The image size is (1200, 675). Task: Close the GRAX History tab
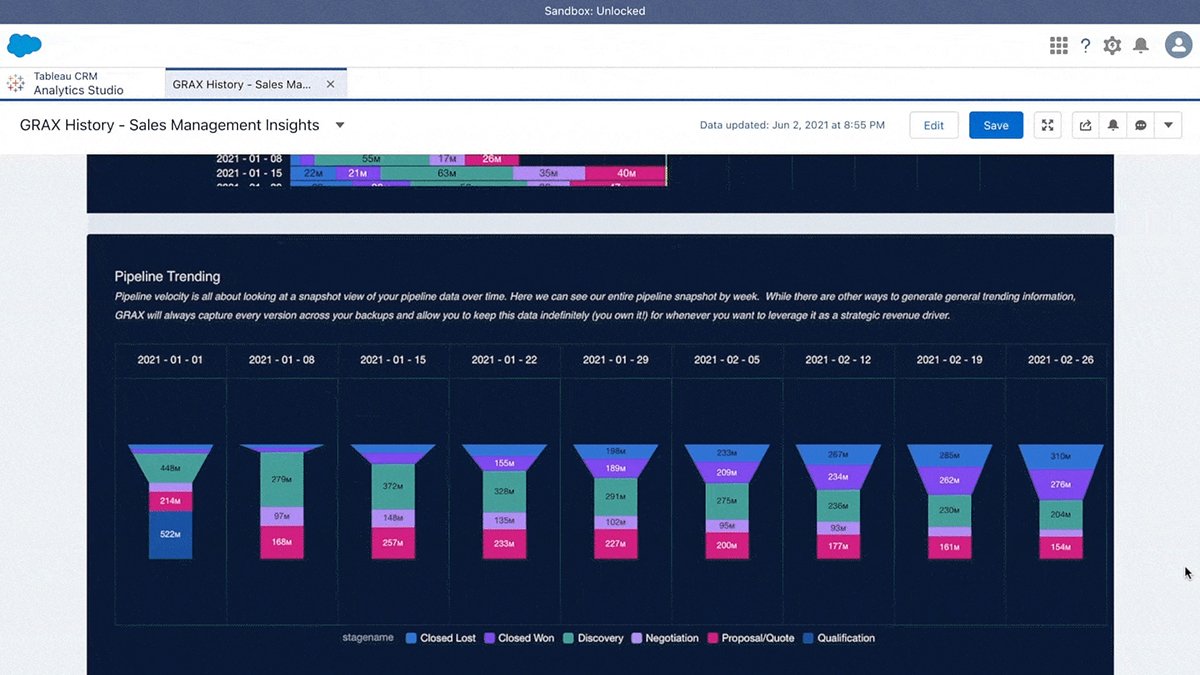pyautogui.click(x=331, y=85)
